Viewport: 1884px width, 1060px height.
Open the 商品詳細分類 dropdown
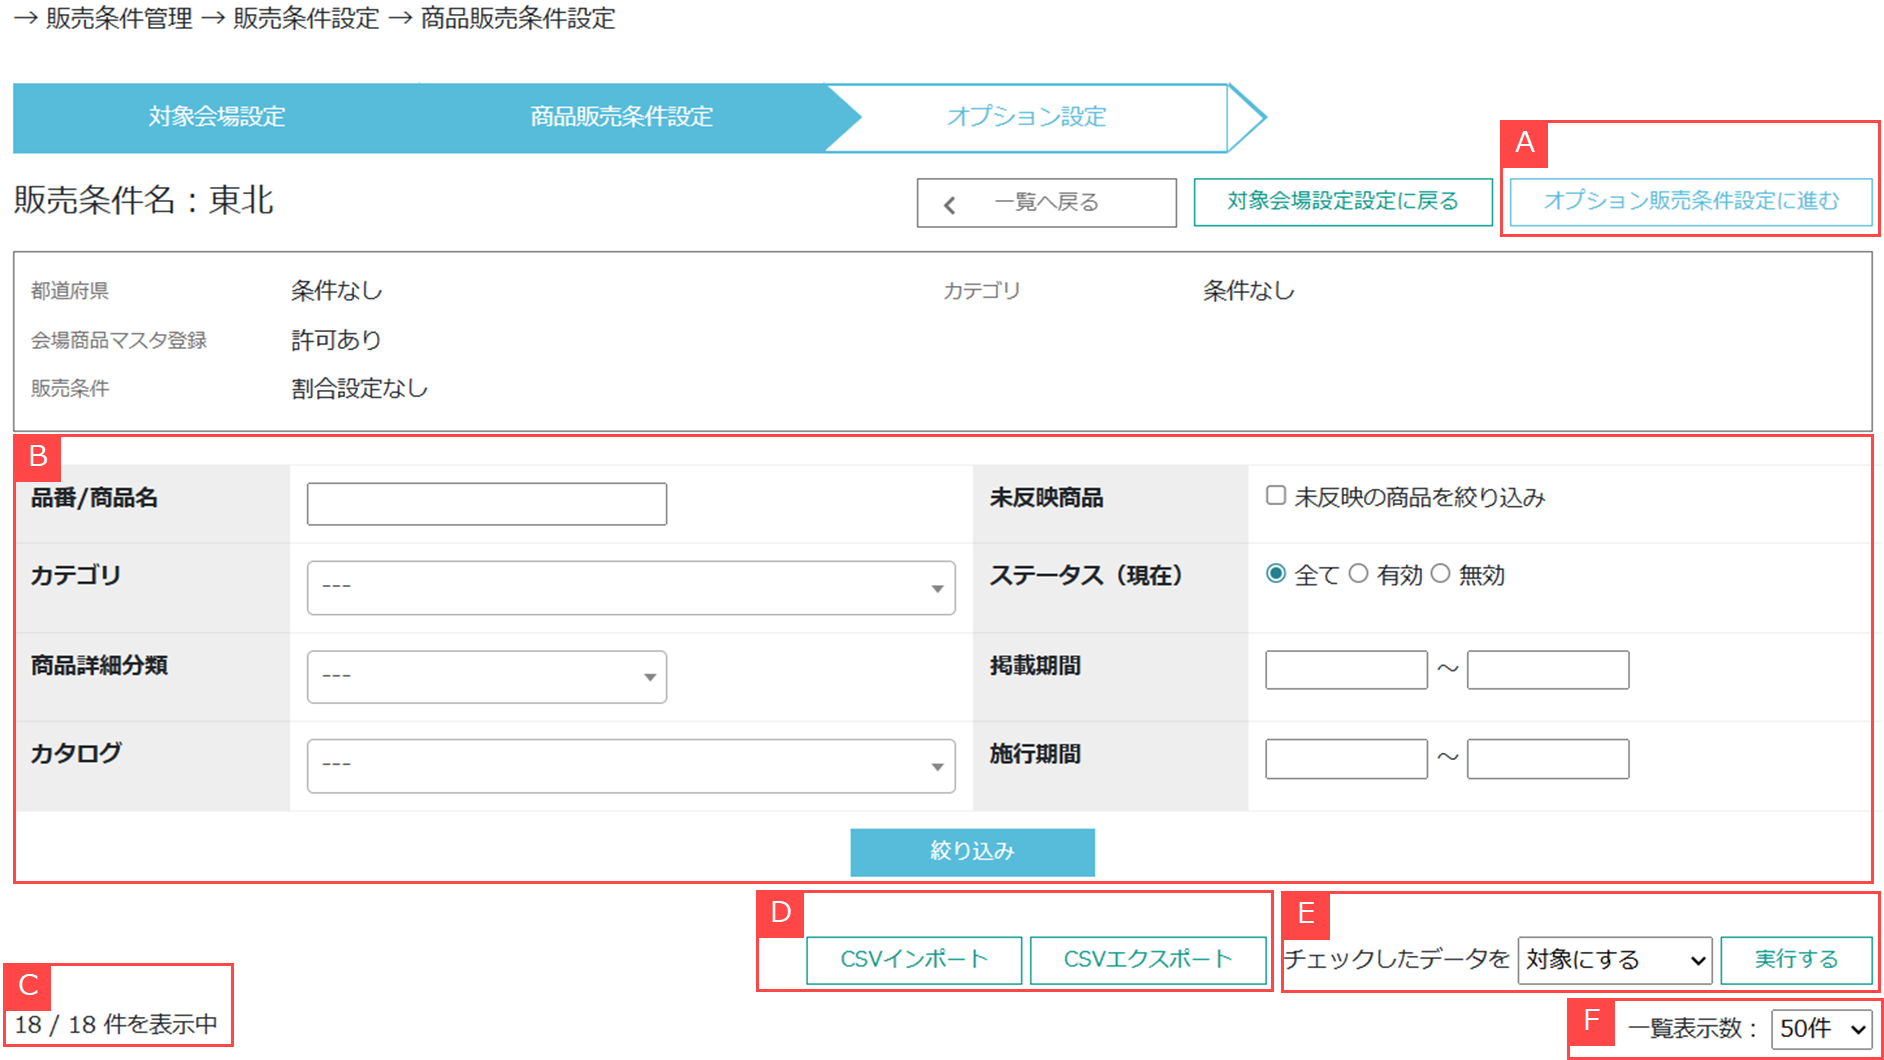click(487, 677)
